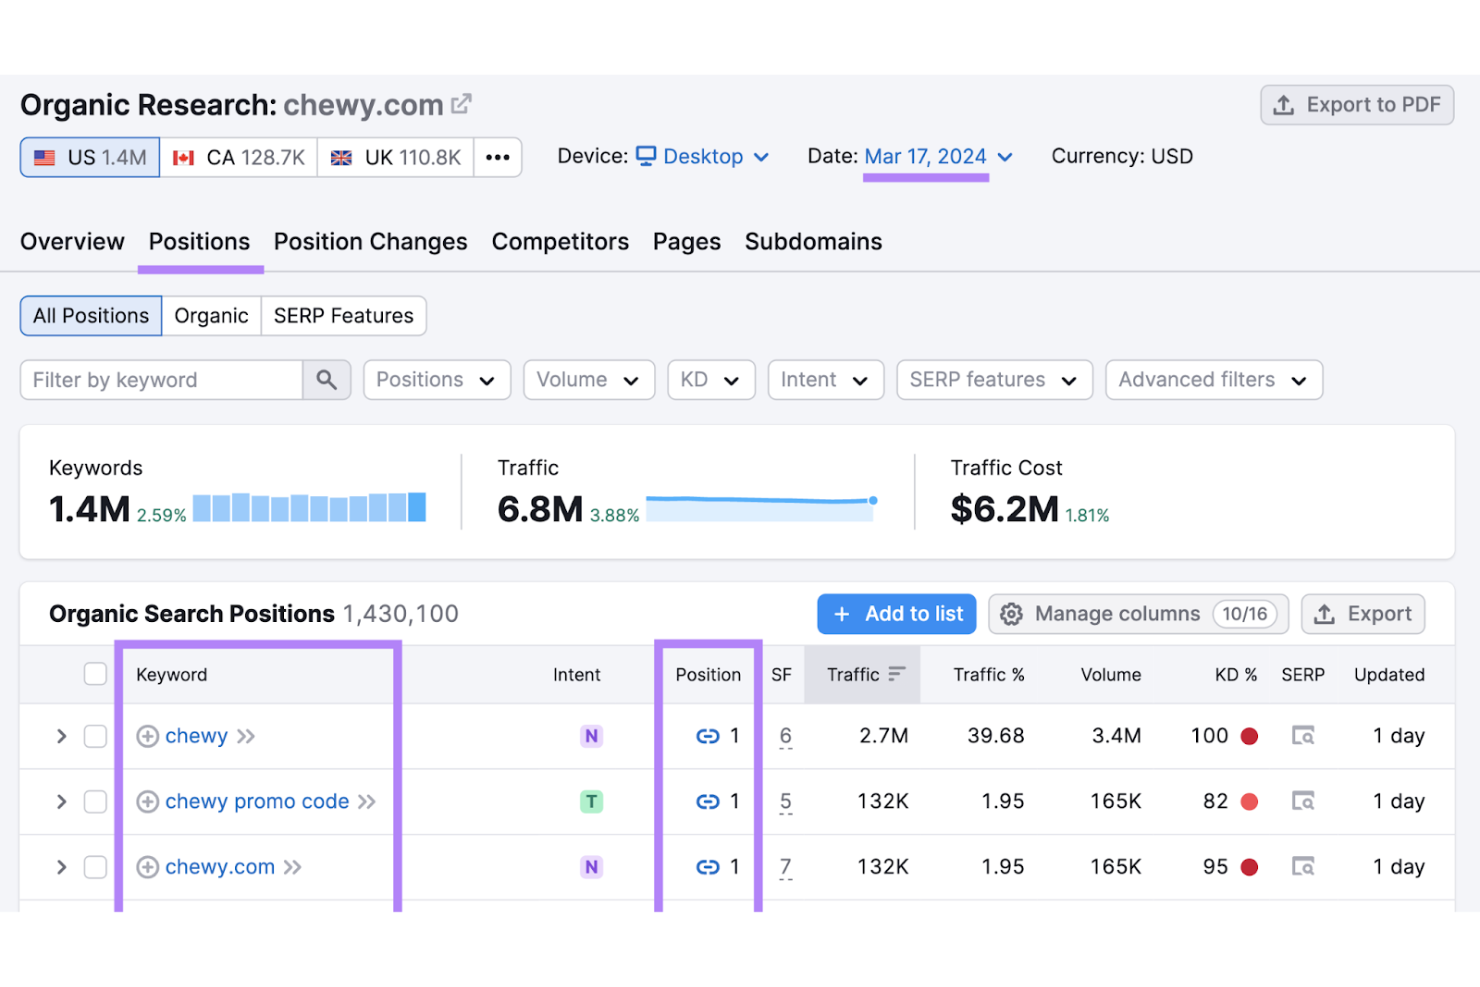Go to the Subdomains tab
This screenshot has width=1480, height=987.
[813, 242]
